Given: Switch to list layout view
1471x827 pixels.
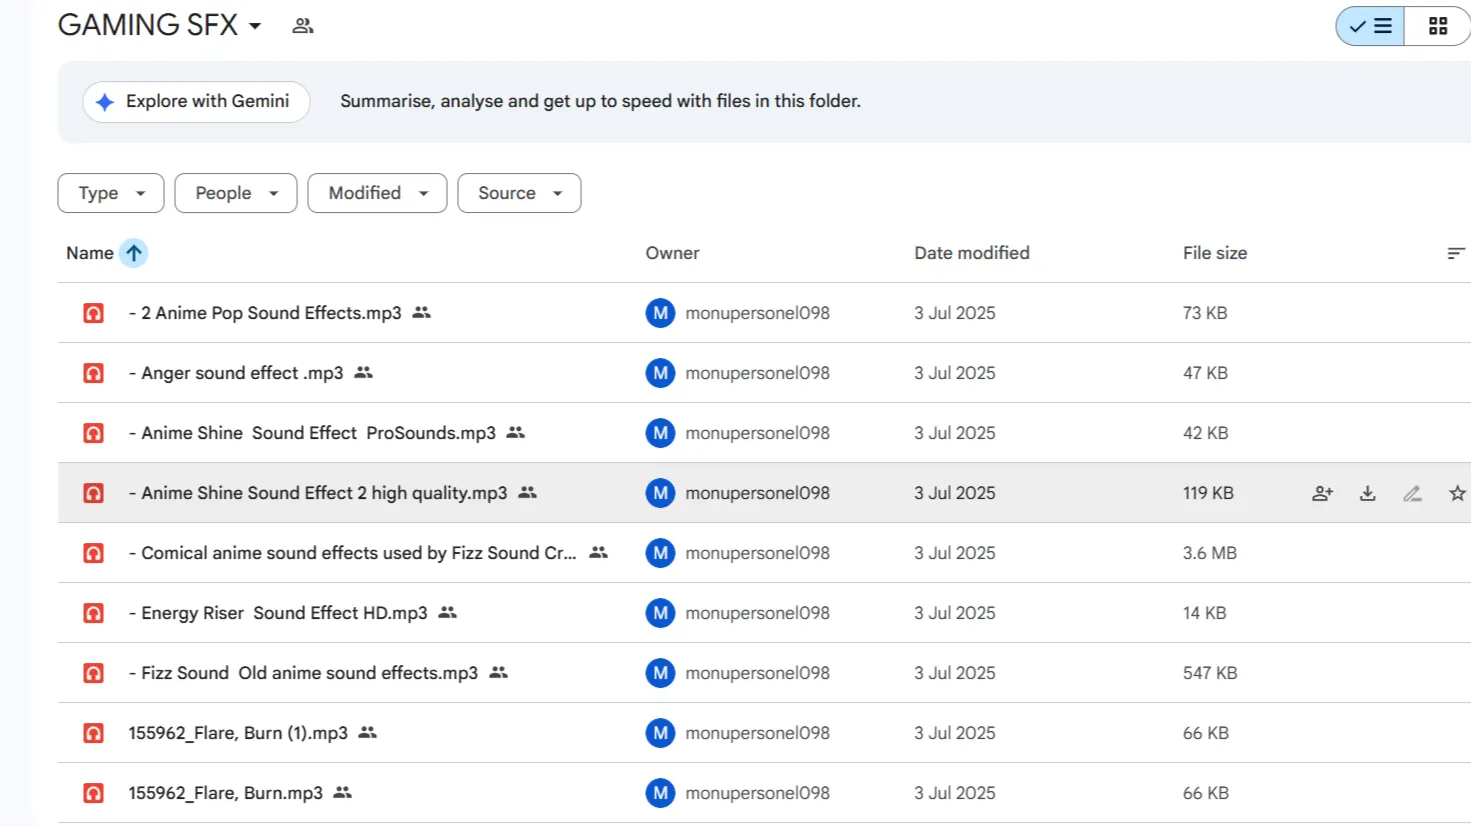Looking at the screenshot, I should (1370, 26).
